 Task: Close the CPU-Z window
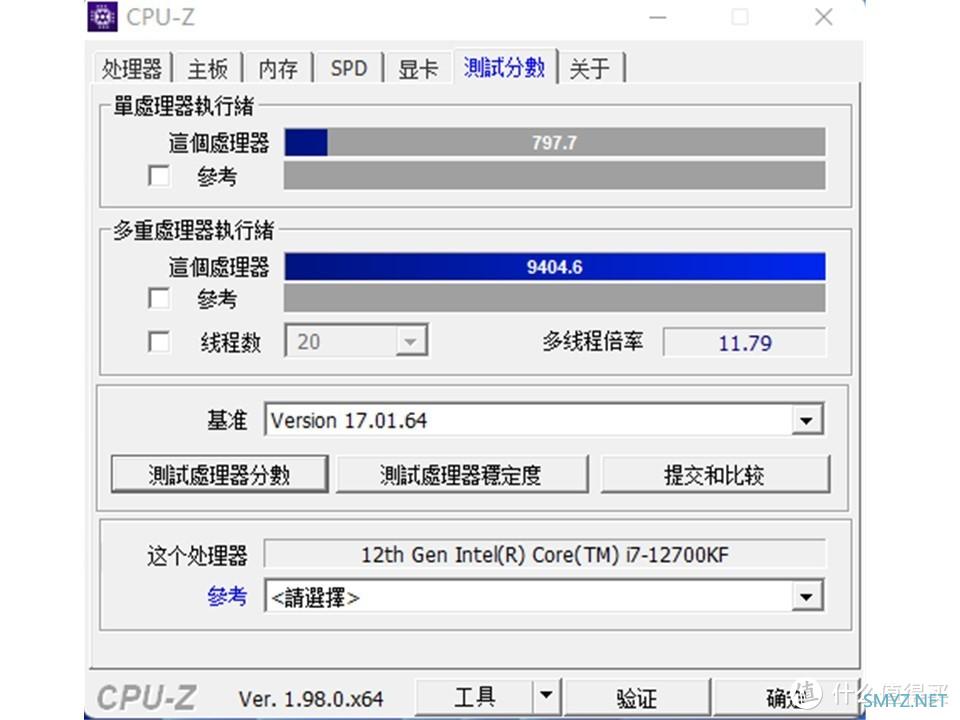coord(823,17)
